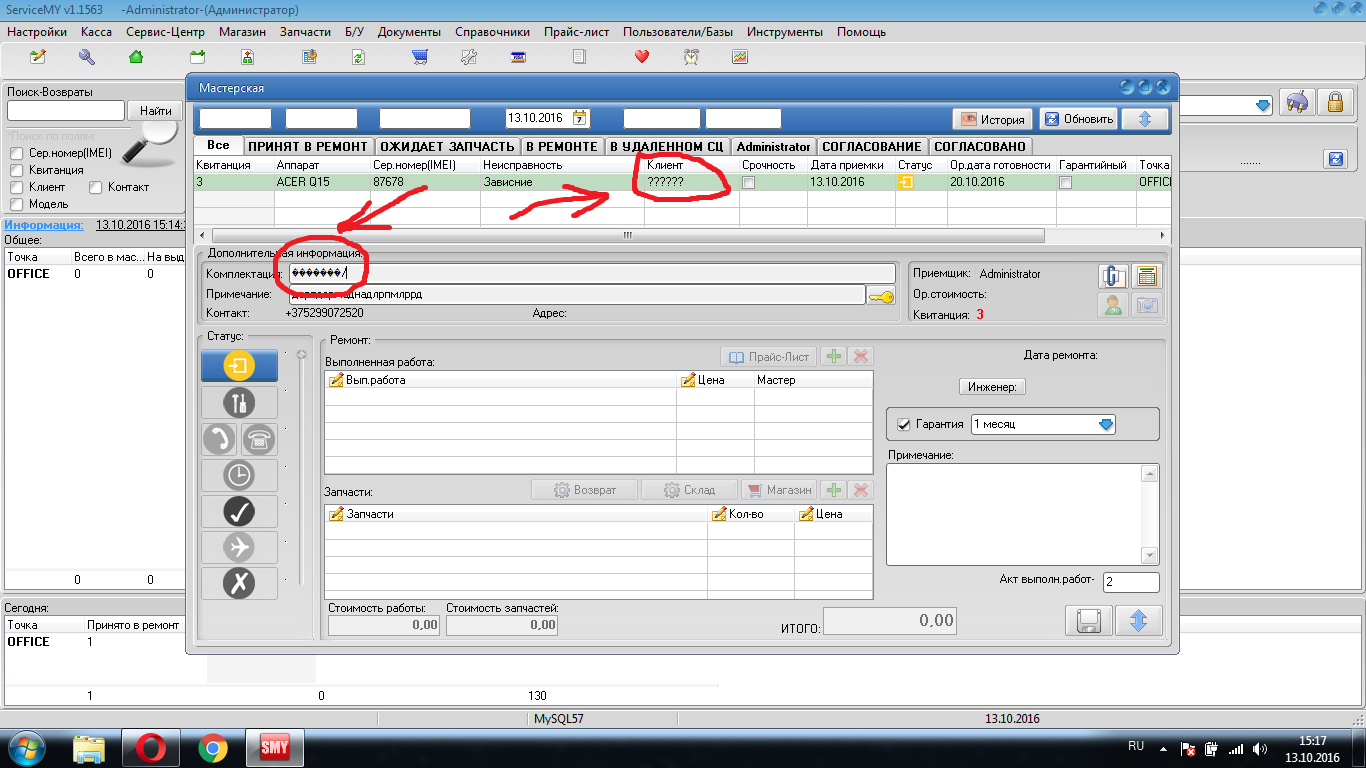
Task: Click the red heart toolbar icon
Action: coord(642,57)
